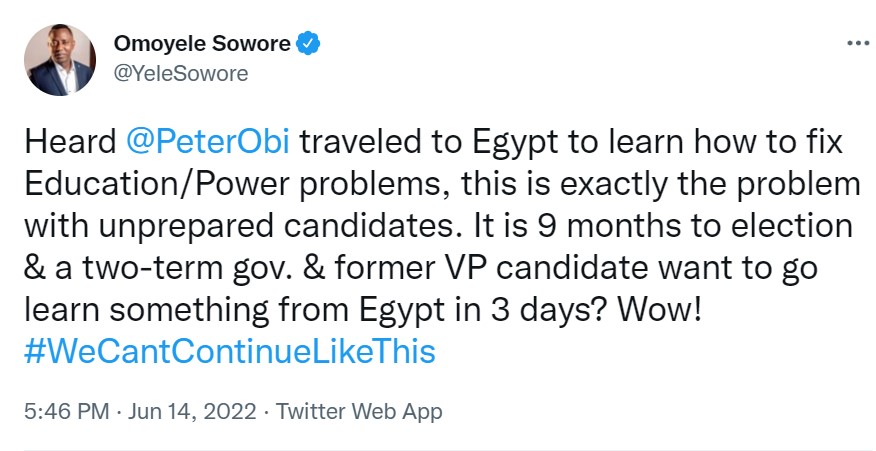Image resolution: width=876 pixels, height=451 pixels.
Task: Open the @YeleSowore handle link
Action: click(181, 73)
